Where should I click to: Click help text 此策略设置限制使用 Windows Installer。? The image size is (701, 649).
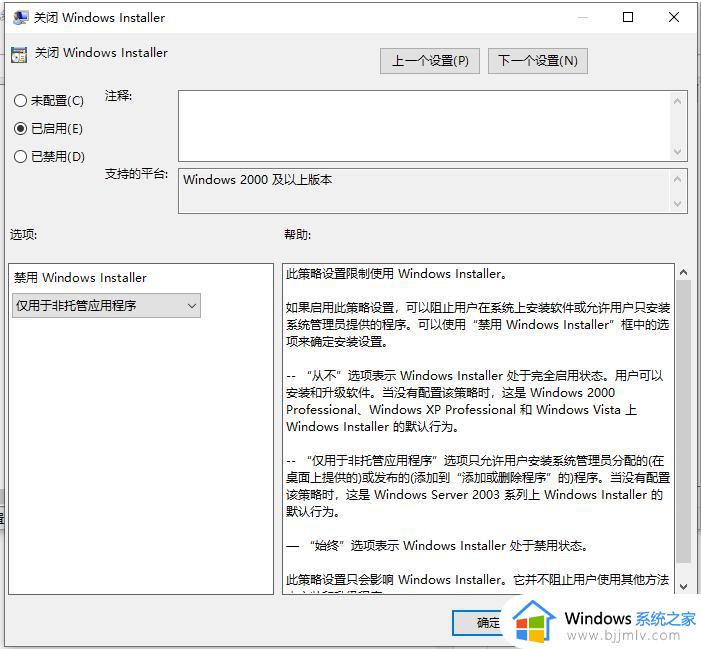click(397, 274)
